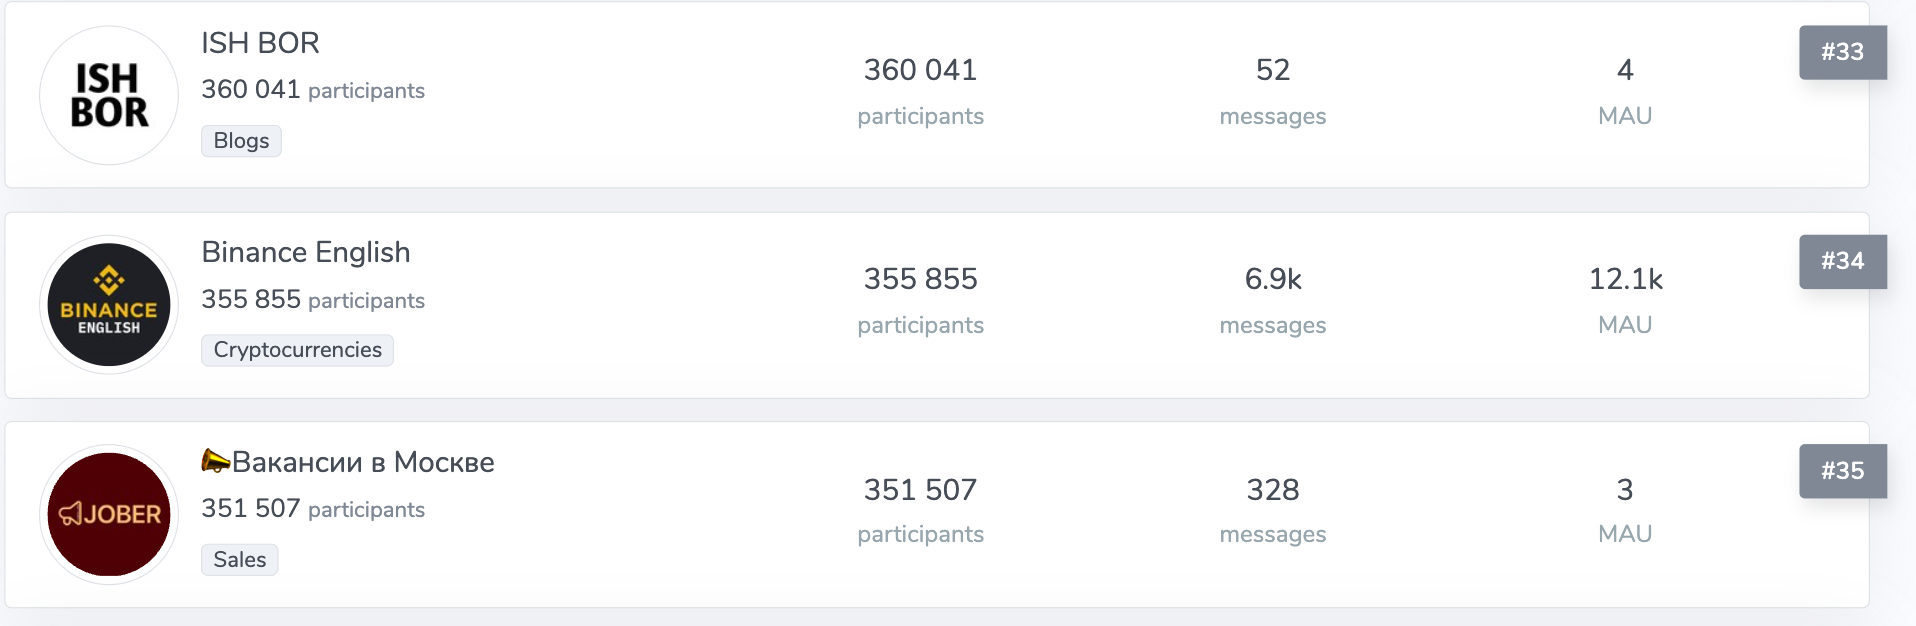
Task: Select the Sales category tag
Action: [239, 560]
